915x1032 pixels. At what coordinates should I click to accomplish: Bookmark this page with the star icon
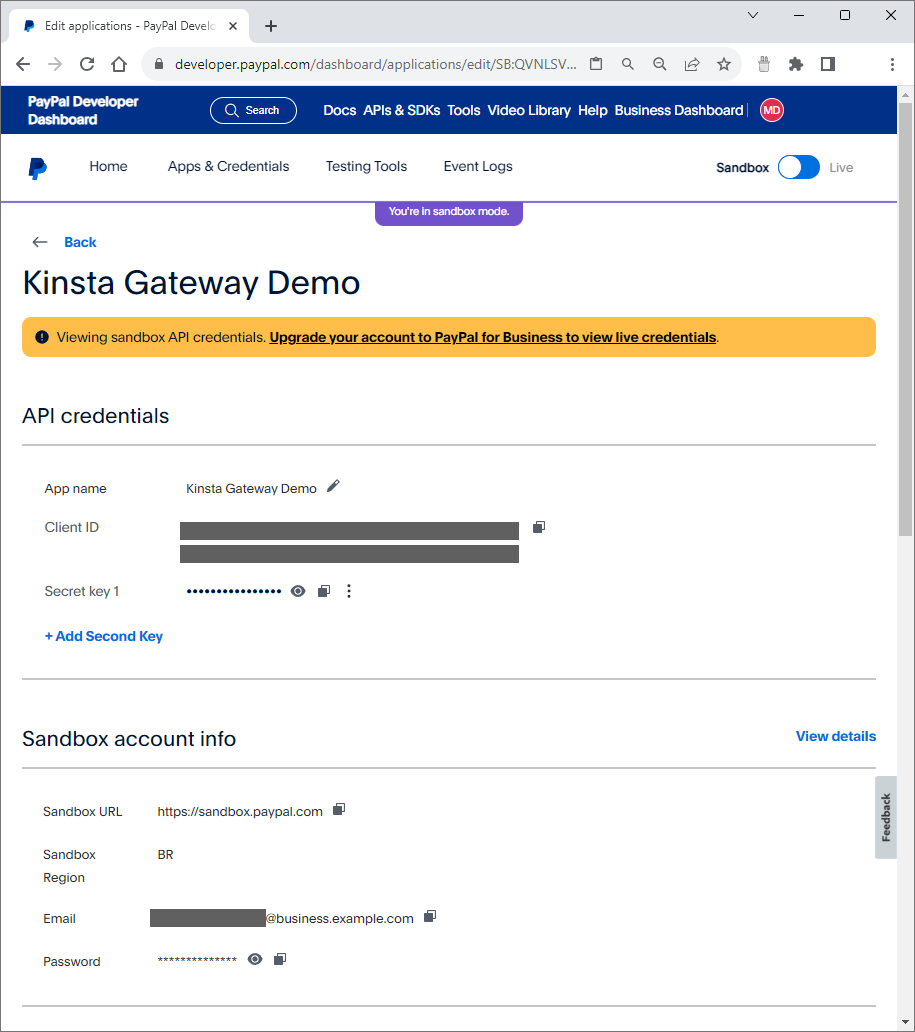click(724, 64)
